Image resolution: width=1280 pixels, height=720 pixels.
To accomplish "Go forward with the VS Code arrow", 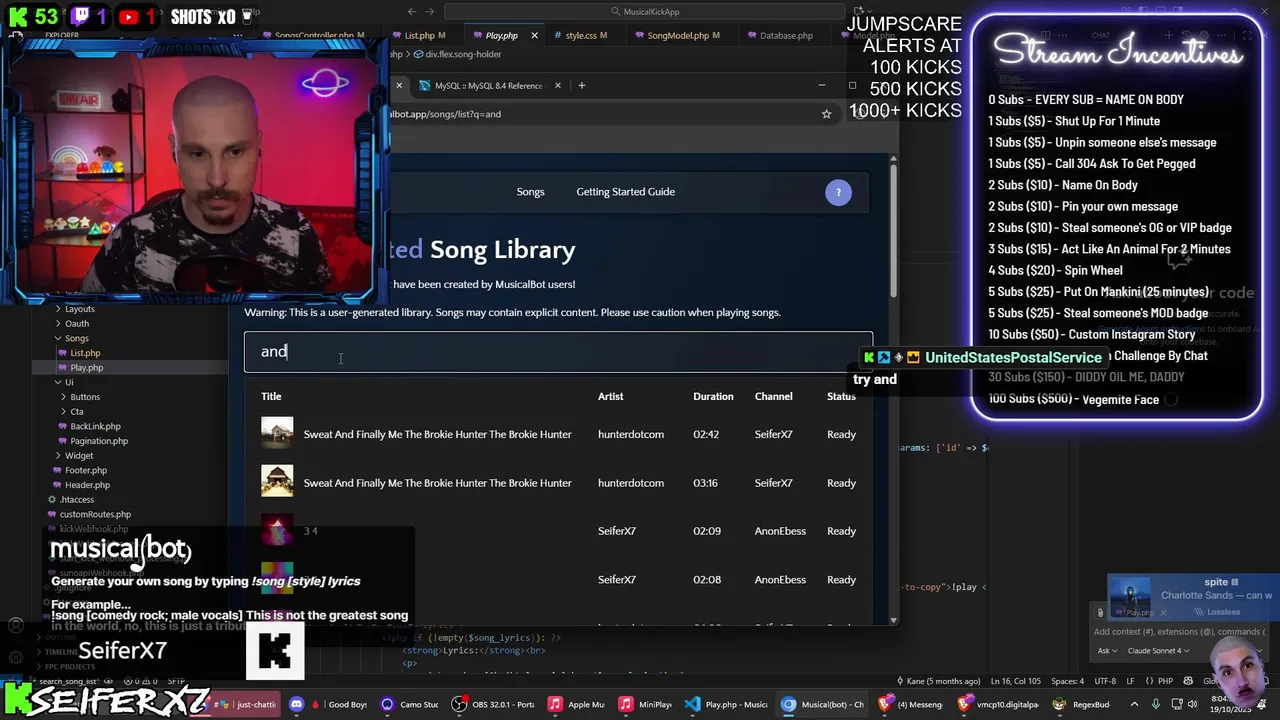I will coord(430,12).
